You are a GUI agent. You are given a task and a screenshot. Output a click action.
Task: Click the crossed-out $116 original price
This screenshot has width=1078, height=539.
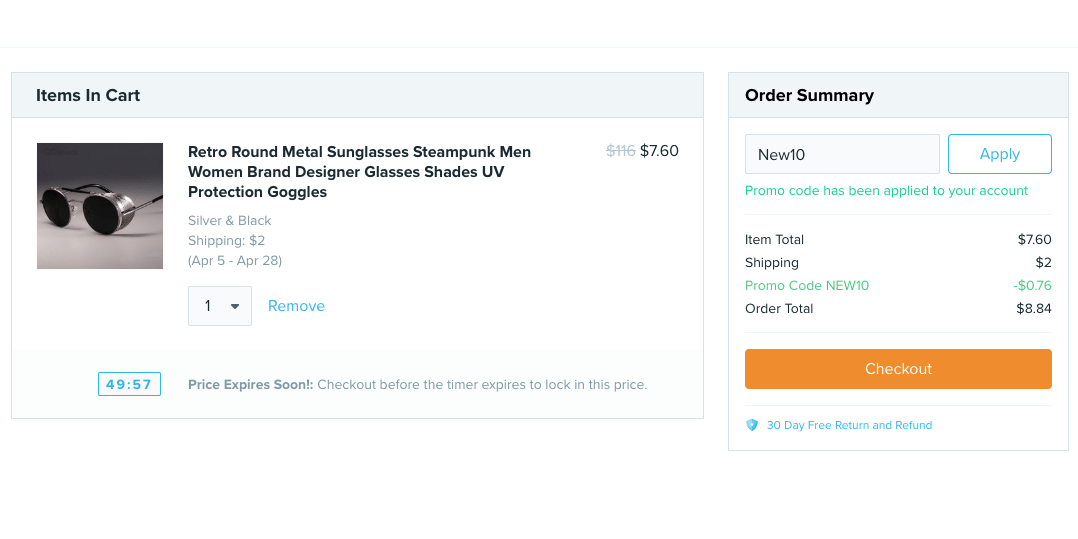tap(620, 151)
